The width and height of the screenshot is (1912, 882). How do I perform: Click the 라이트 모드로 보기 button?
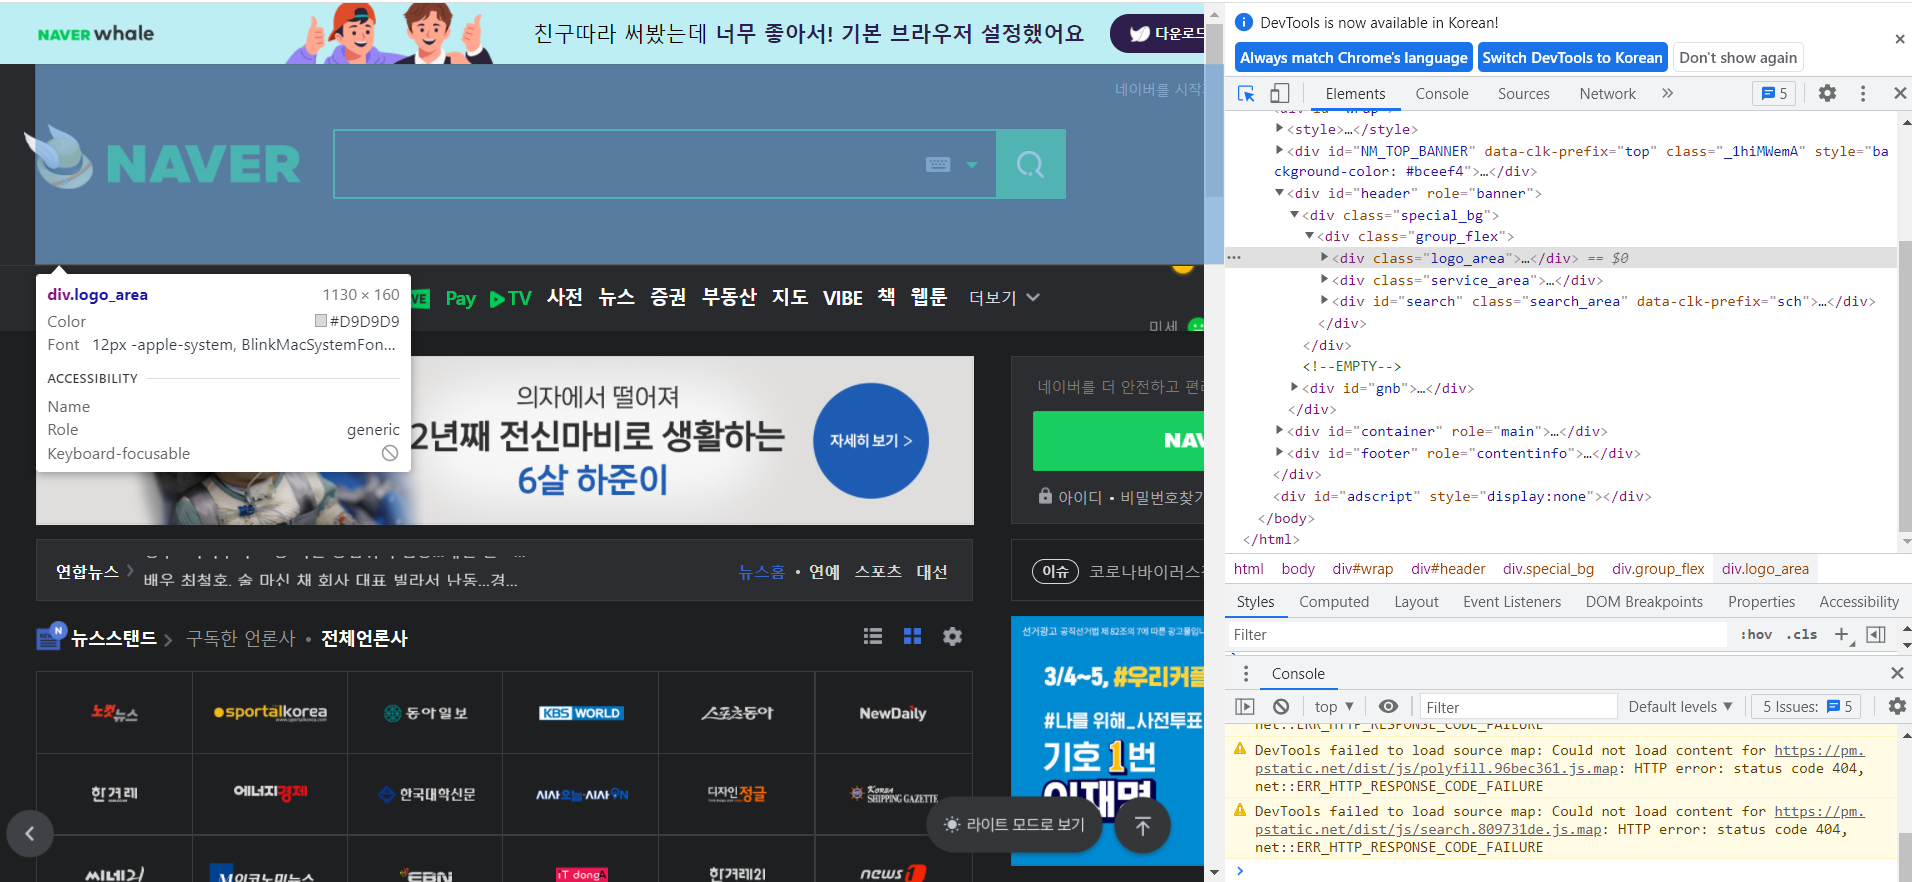pos(1014,824)
